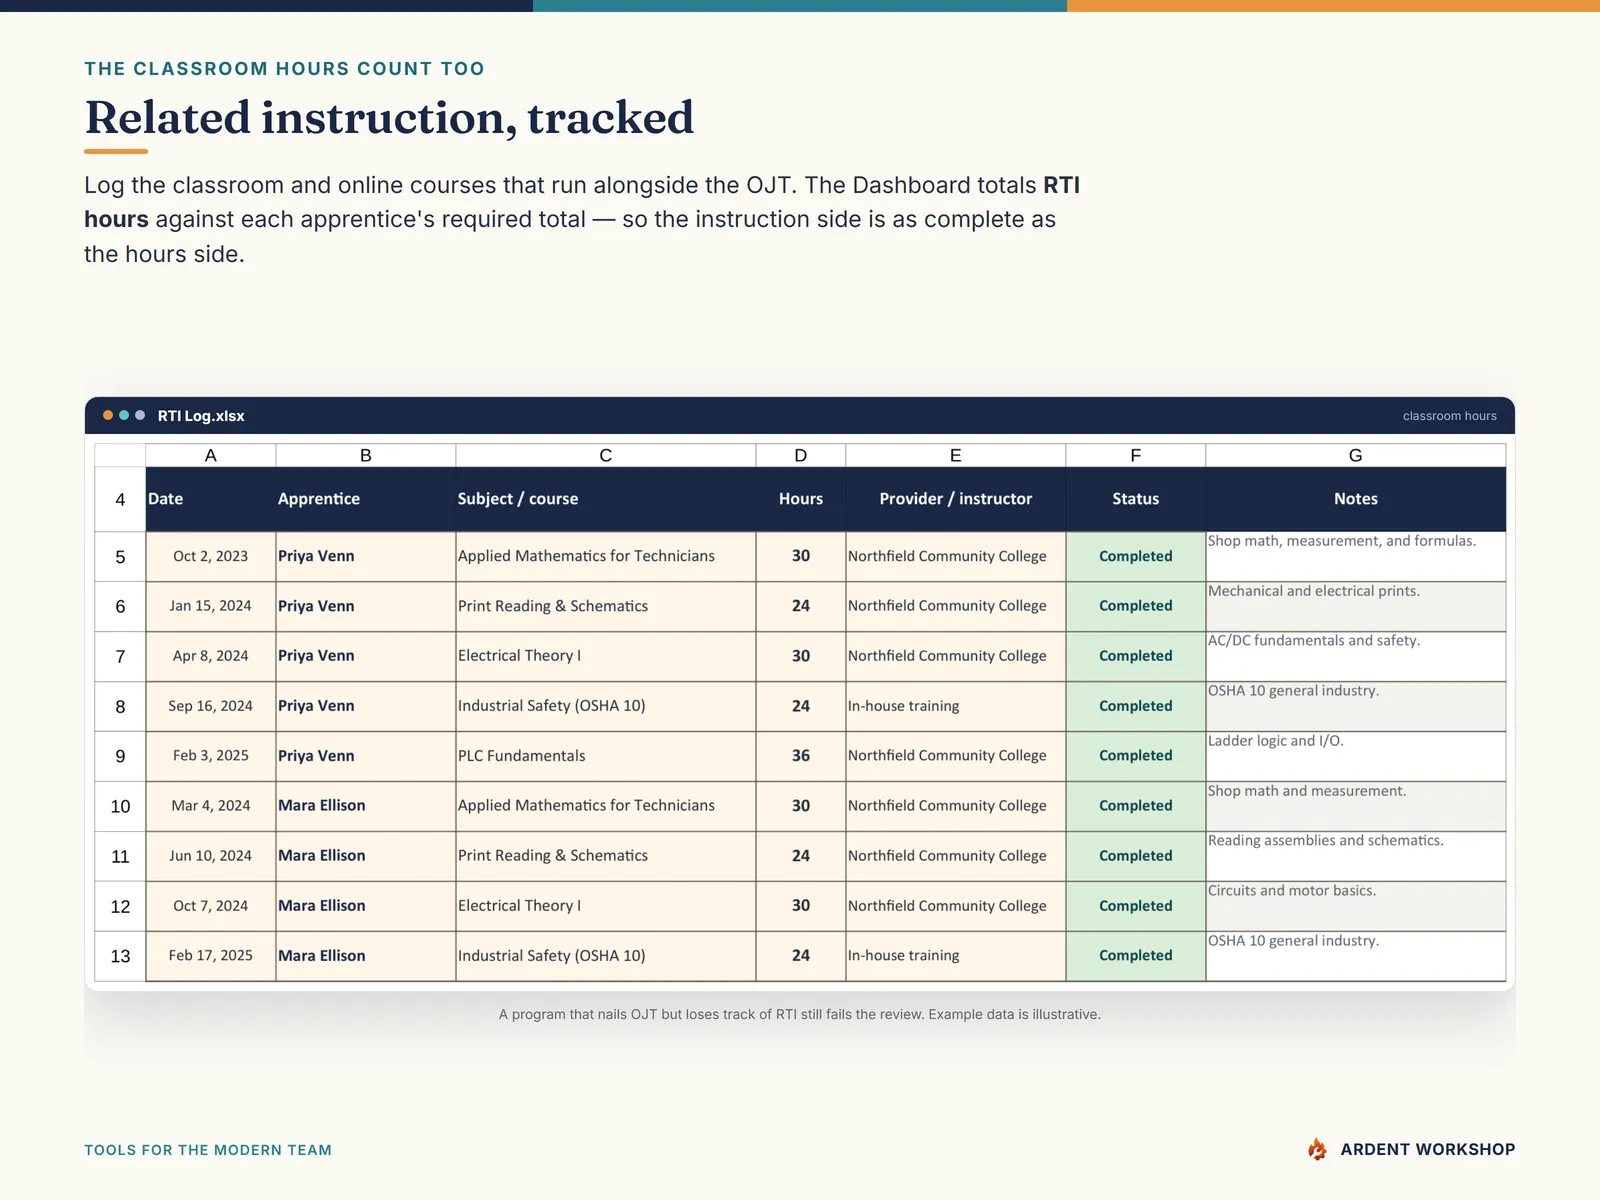This screenshot has width=1600, height=1200.
Task: Select column F header
Action: pyautogui.click(x=1136, y=455)
